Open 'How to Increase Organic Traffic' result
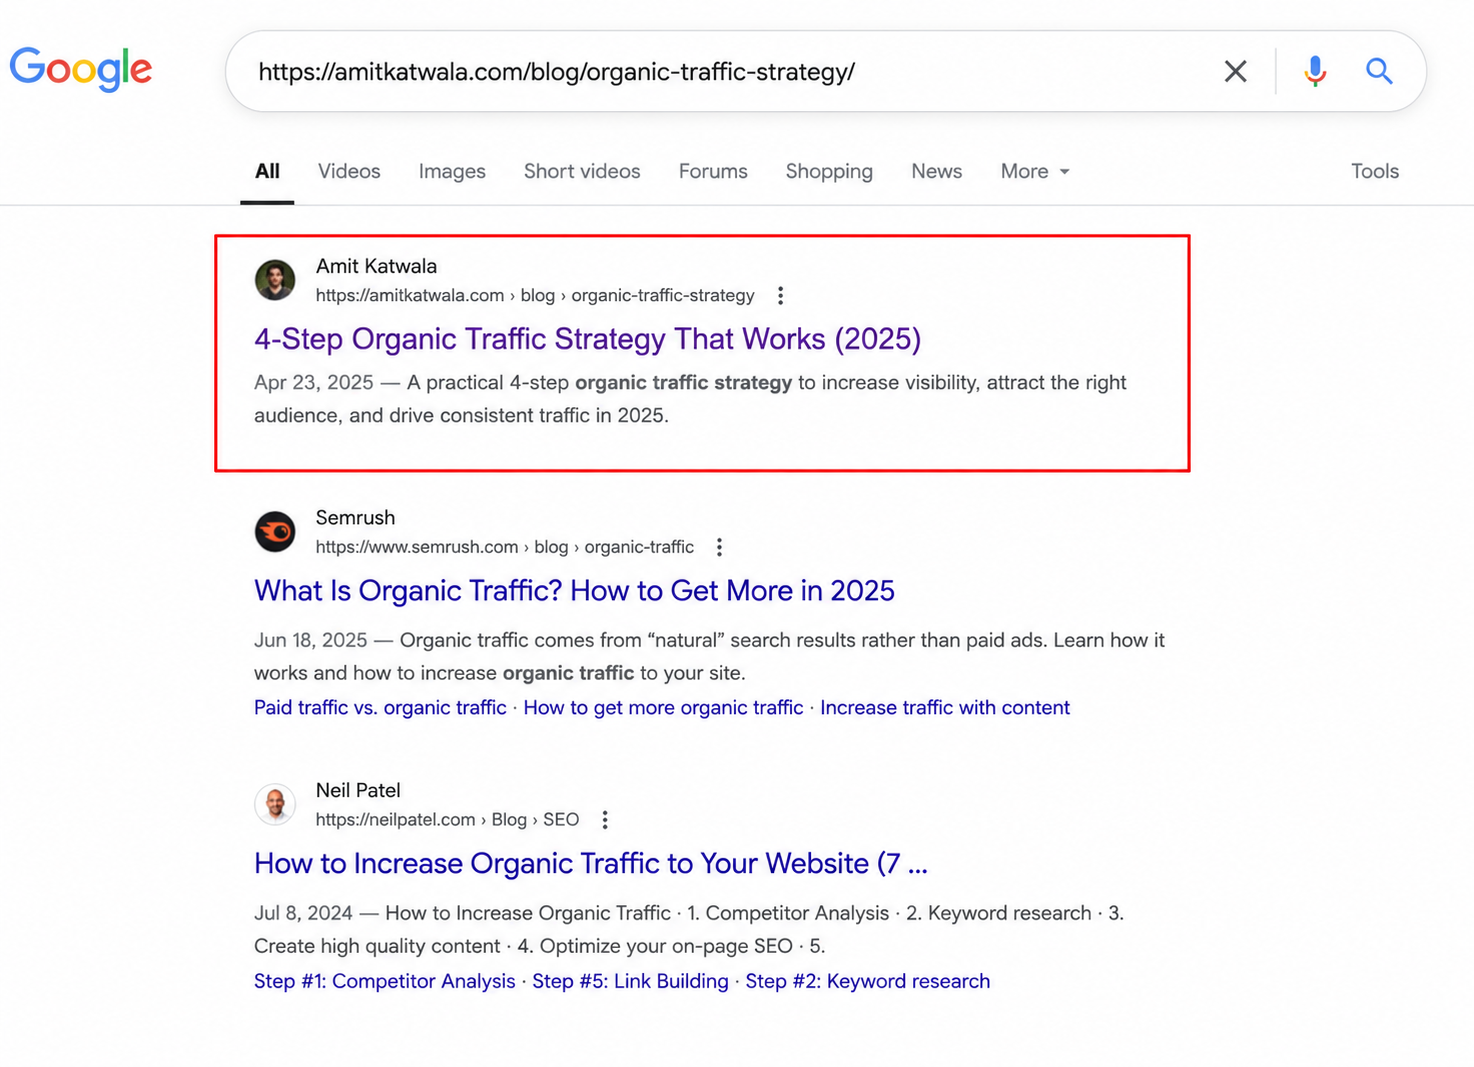The width and height of the screenshot is (1474, 1067). click(x=591, y=864)
